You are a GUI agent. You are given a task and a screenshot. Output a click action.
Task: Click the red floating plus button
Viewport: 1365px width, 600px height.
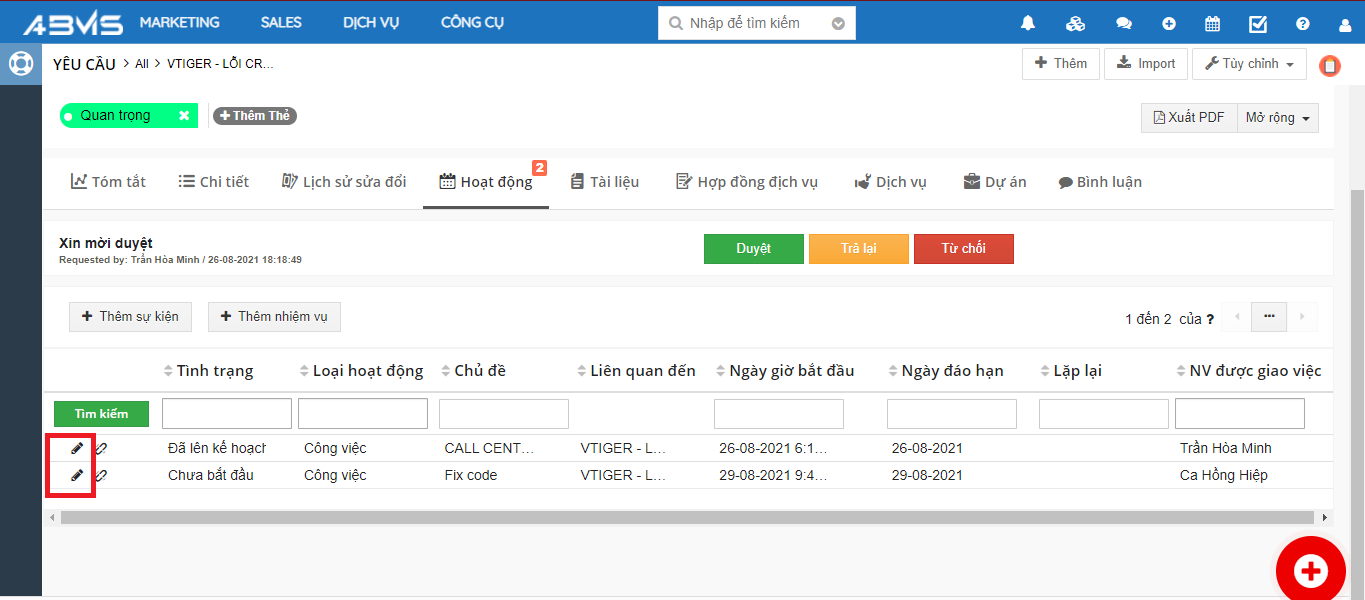(x=1310, y=570)
